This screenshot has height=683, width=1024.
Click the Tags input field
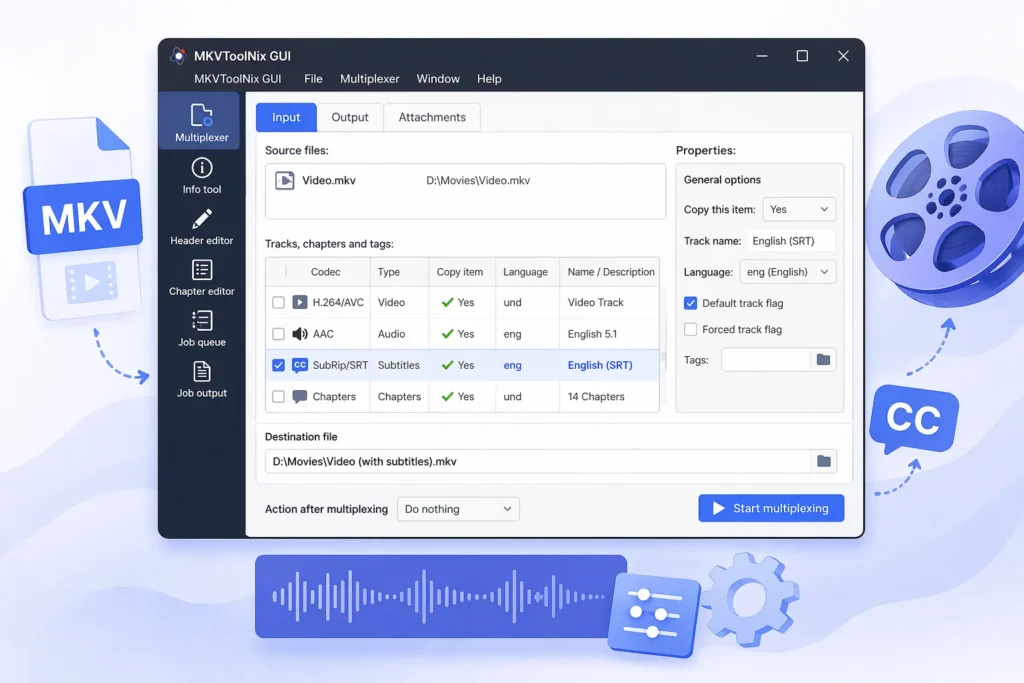tap(766, 360)
